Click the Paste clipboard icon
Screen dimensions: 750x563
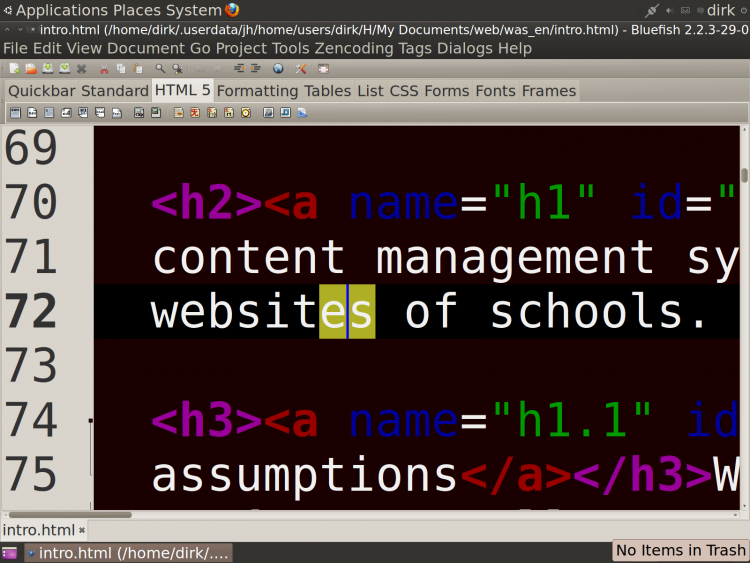click(x=138, y=69)
